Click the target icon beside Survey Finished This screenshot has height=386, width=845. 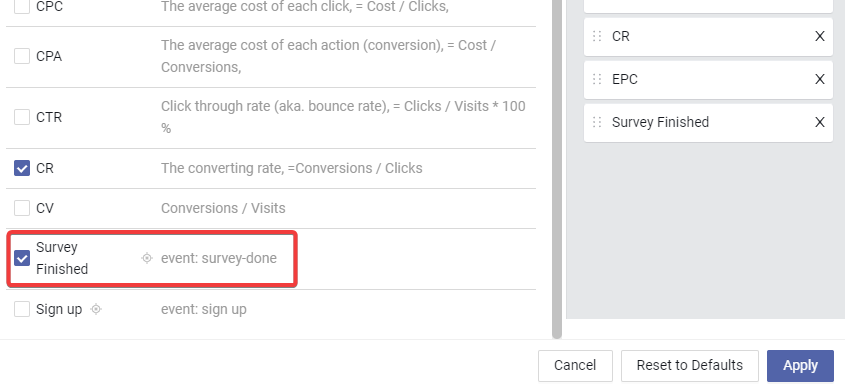[147, 258]
